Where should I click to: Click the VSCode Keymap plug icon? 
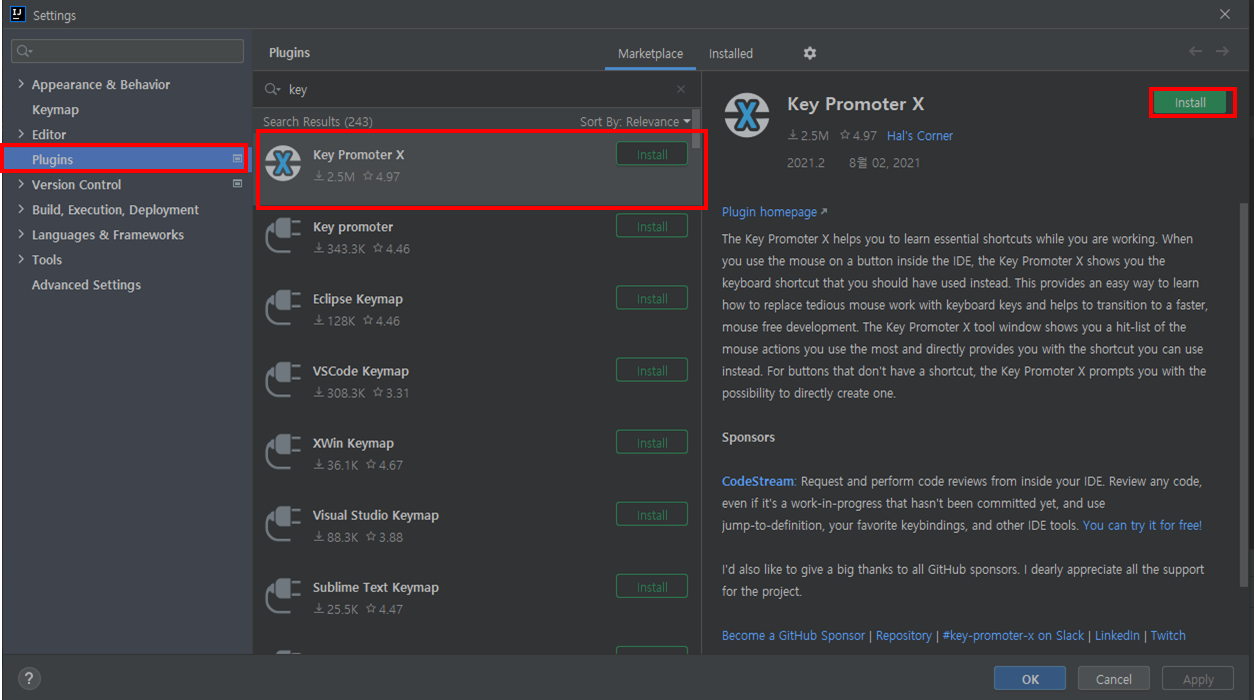click(x=283, y=380)
